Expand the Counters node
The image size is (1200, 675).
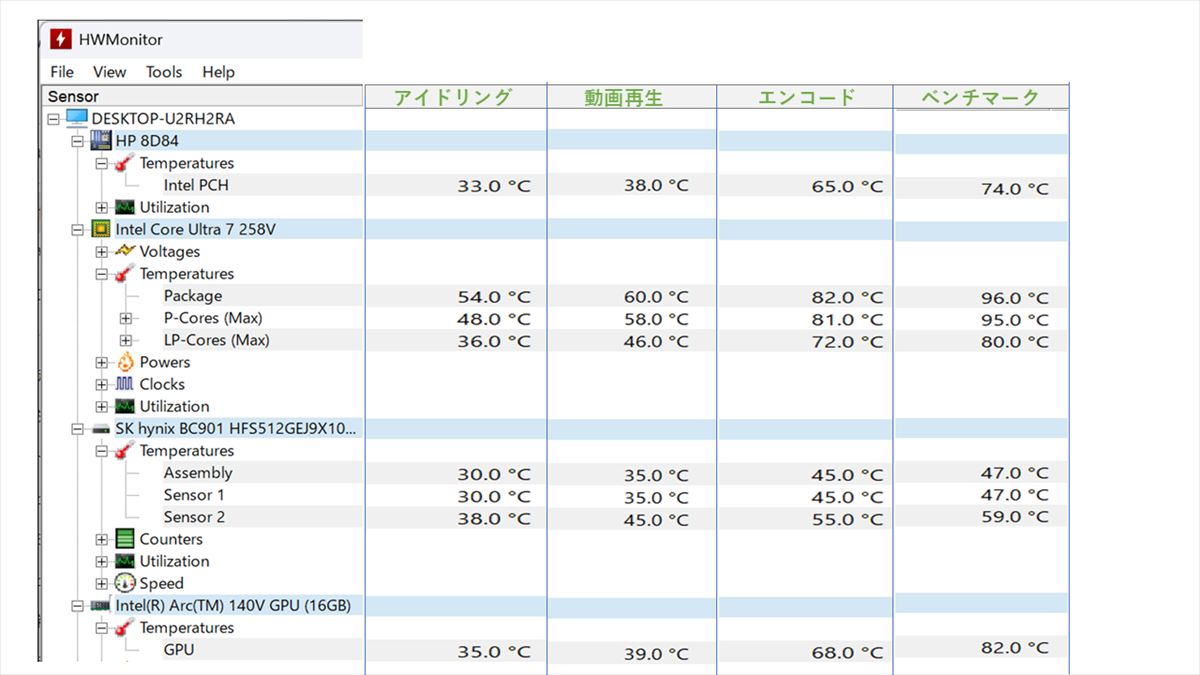[x=102, y=539]
